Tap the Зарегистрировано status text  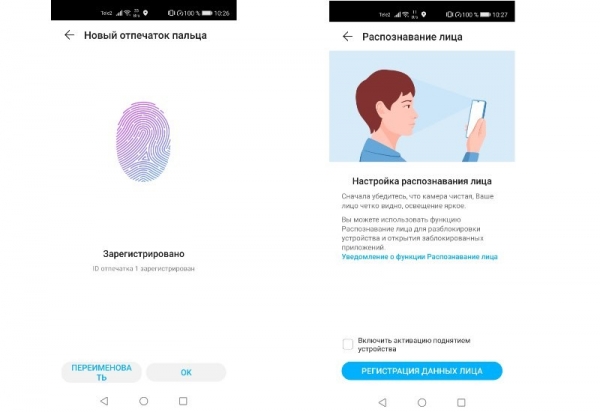tap(143, 254)
